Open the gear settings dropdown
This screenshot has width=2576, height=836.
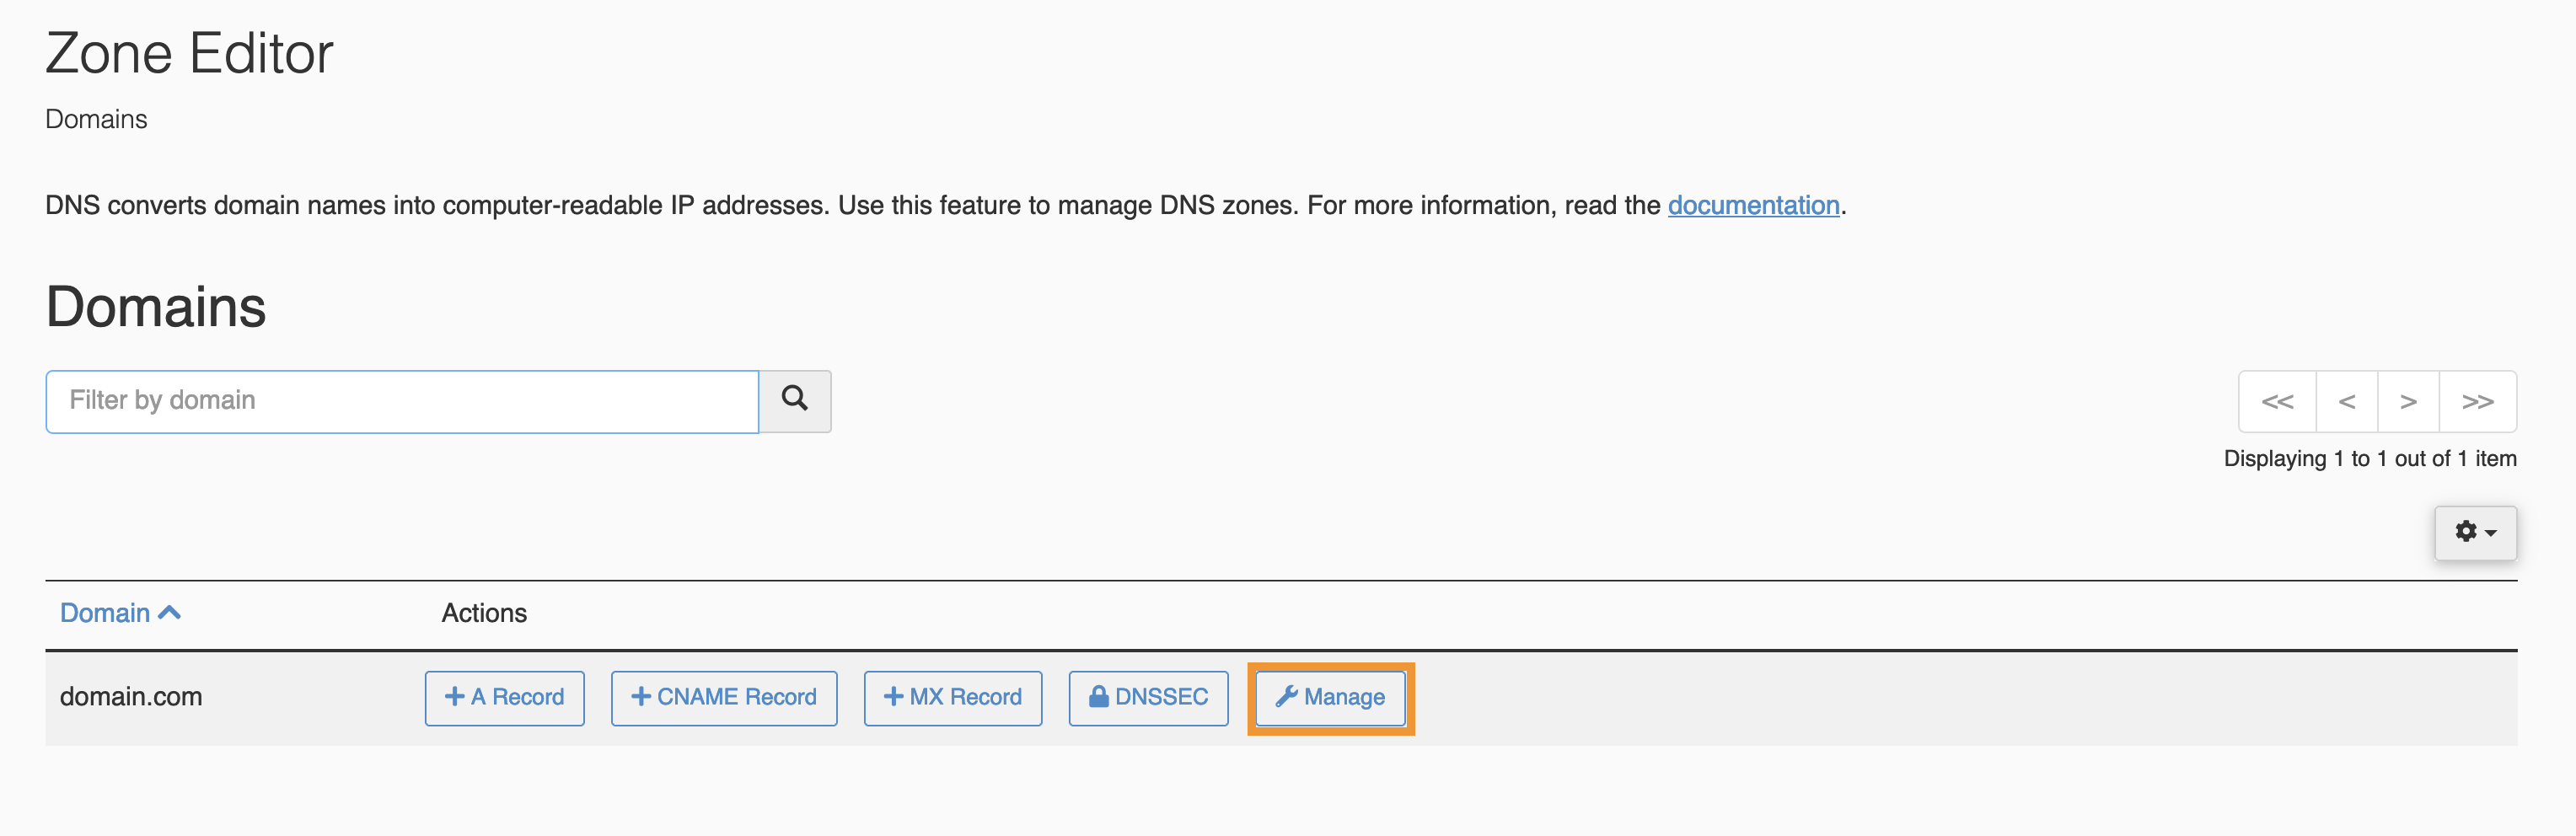[x=2475, y=532]
